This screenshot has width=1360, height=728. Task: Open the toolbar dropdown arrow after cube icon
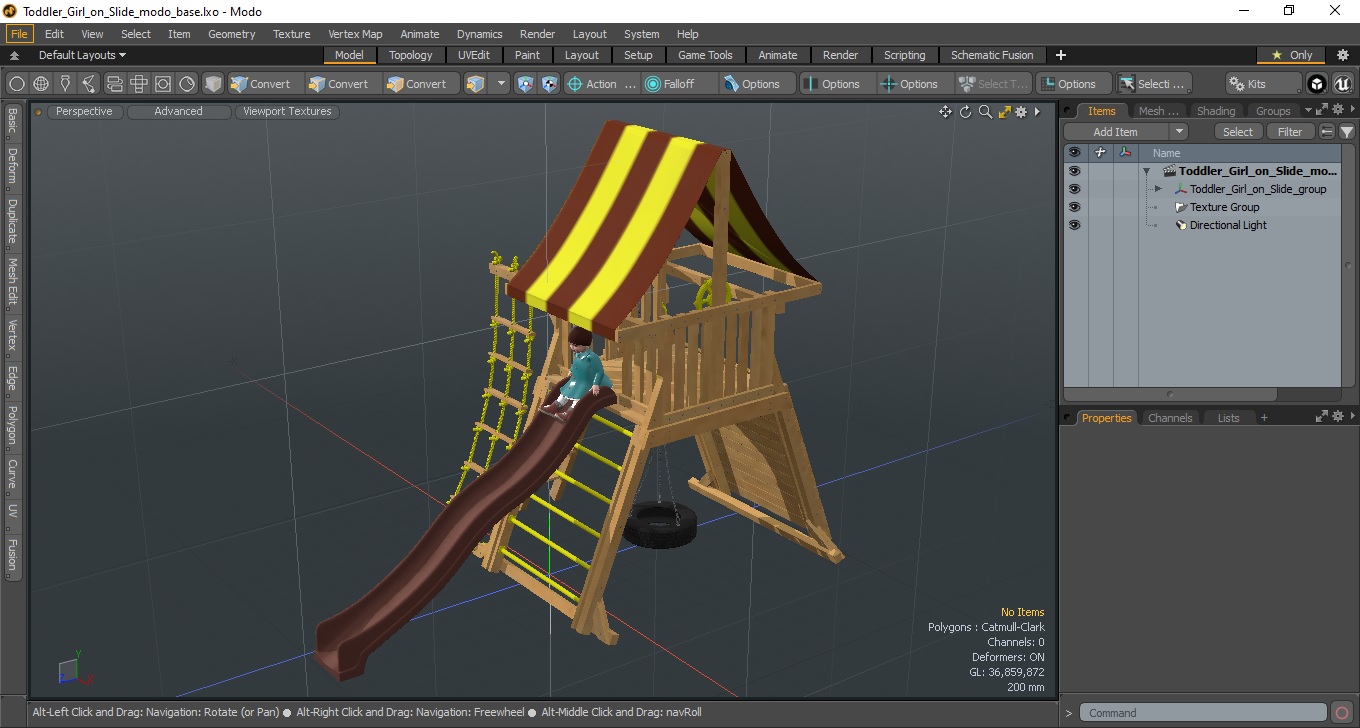pyautogui.click(x=501, y=84)
